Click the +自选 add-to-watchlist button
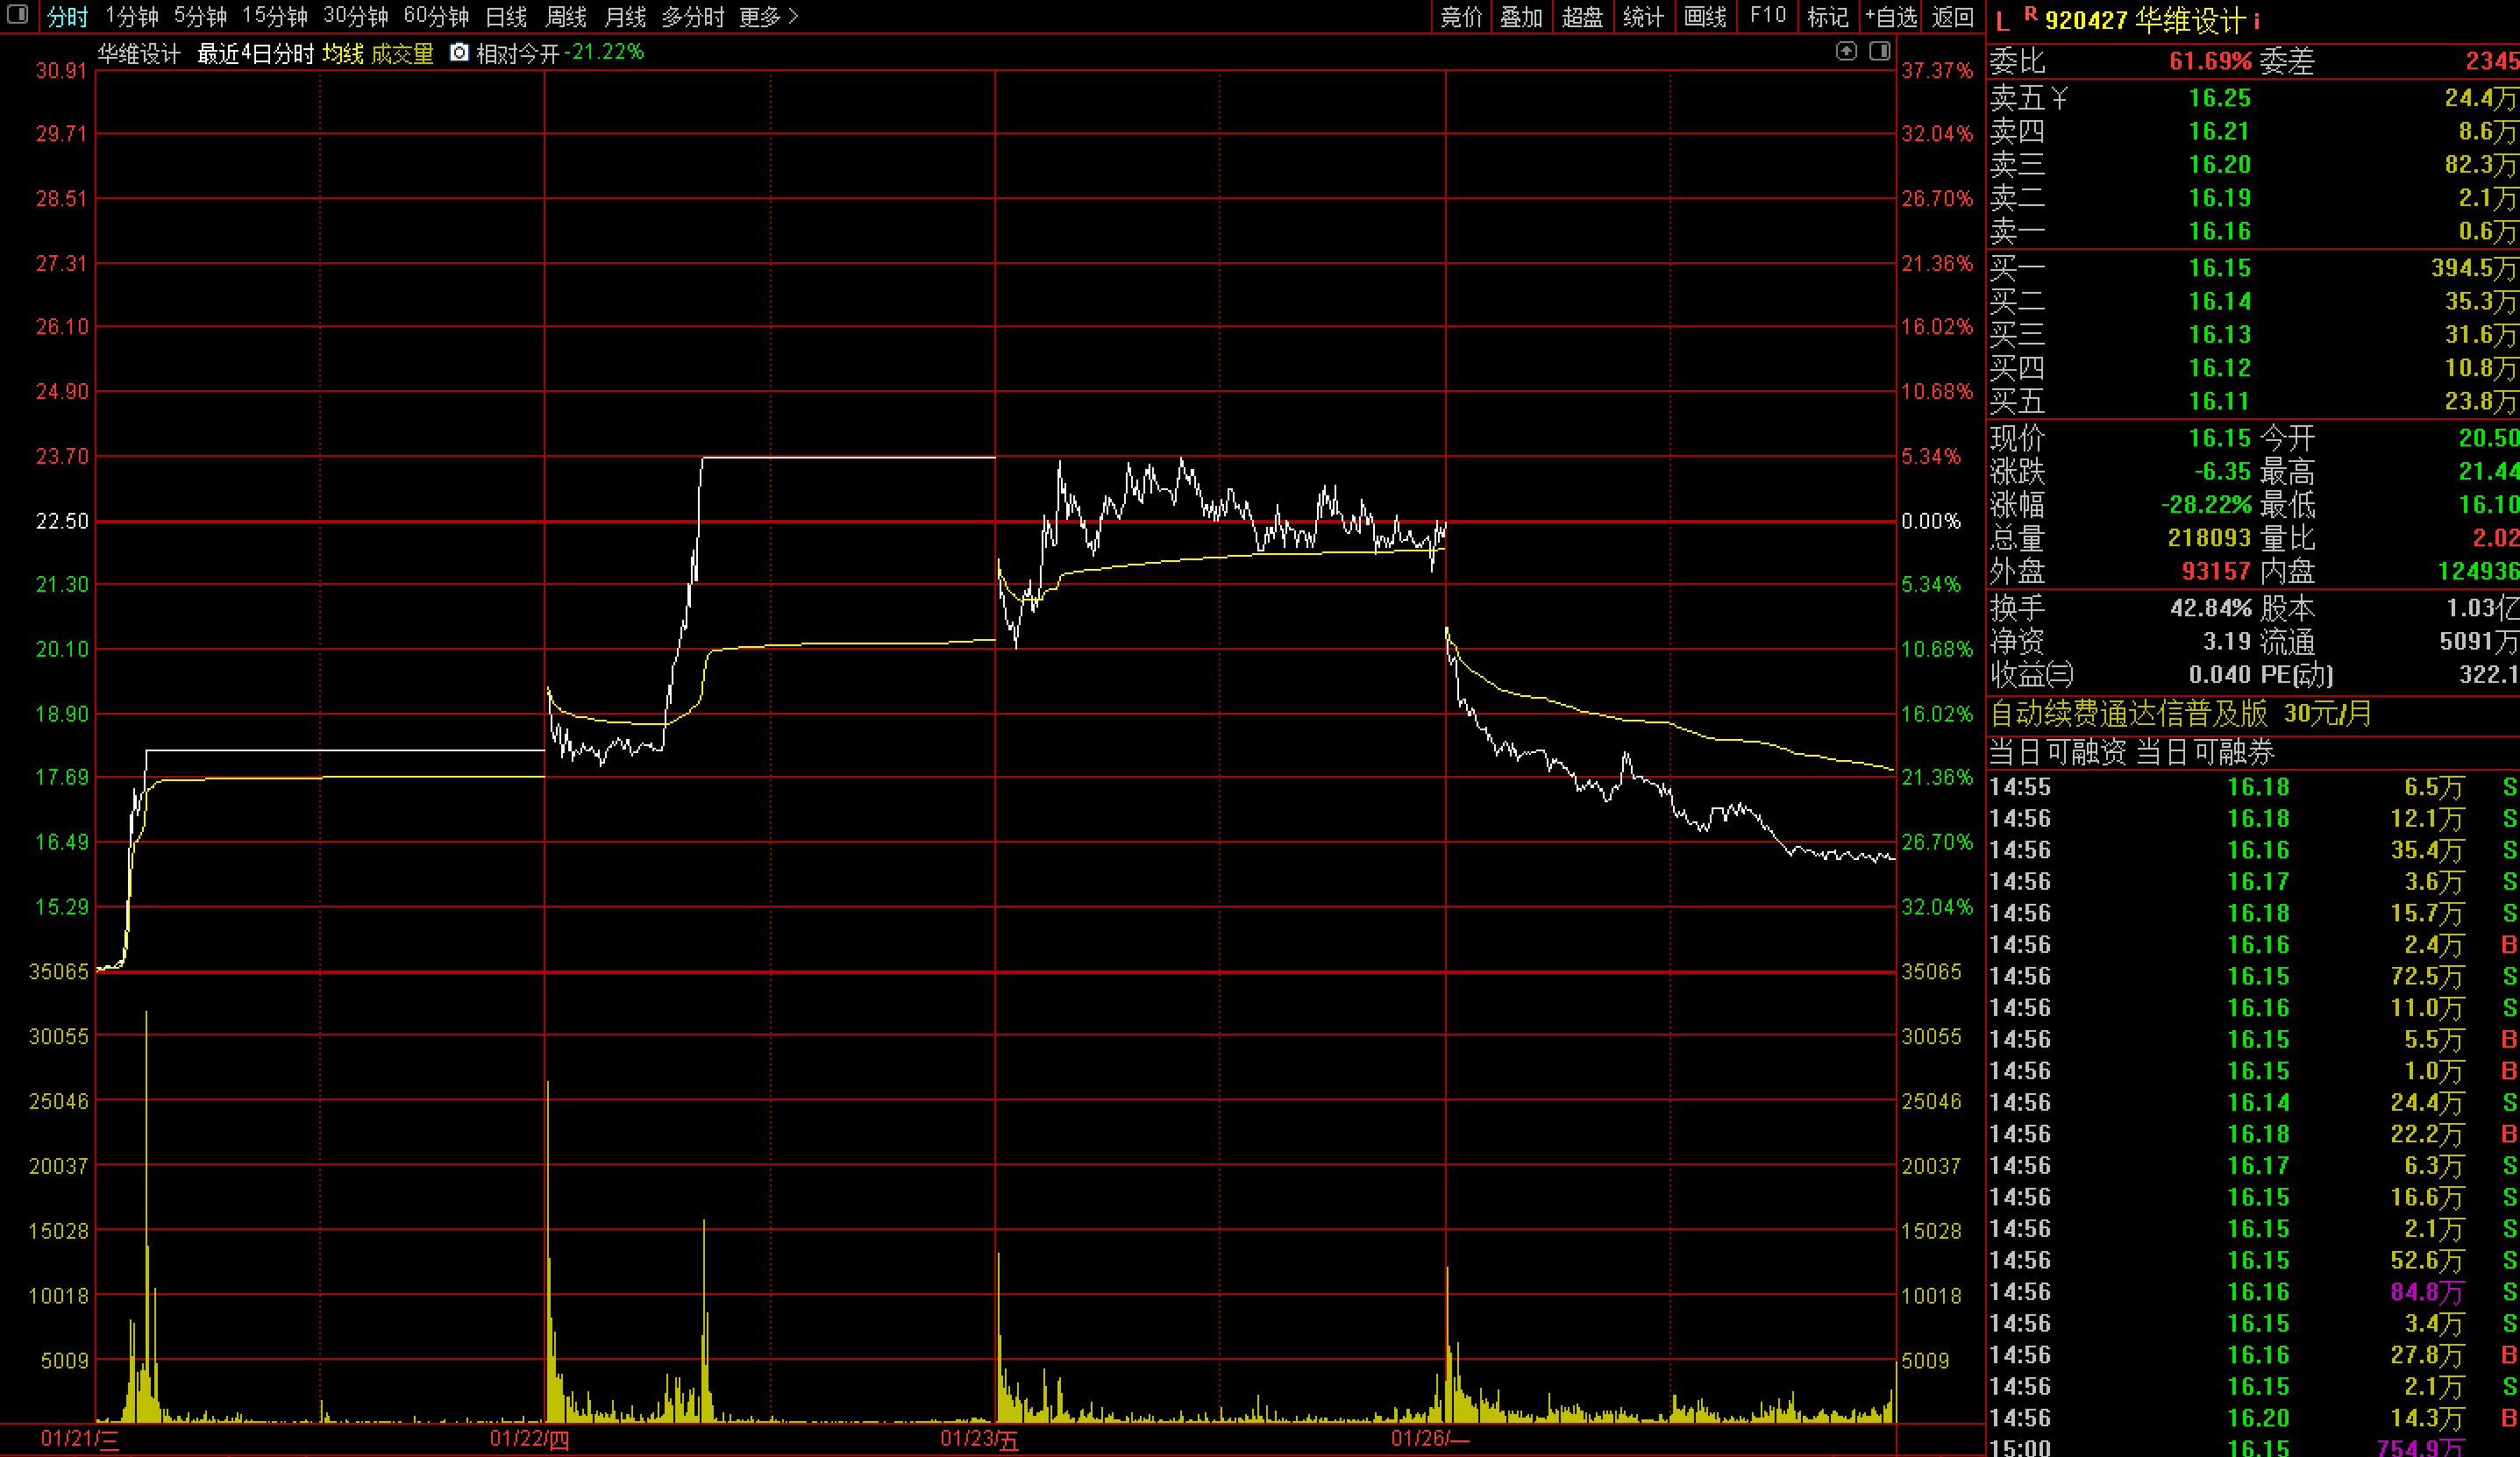Image resolution: width=2520 pixels, height=1457 pixels. click(1890, 17)
